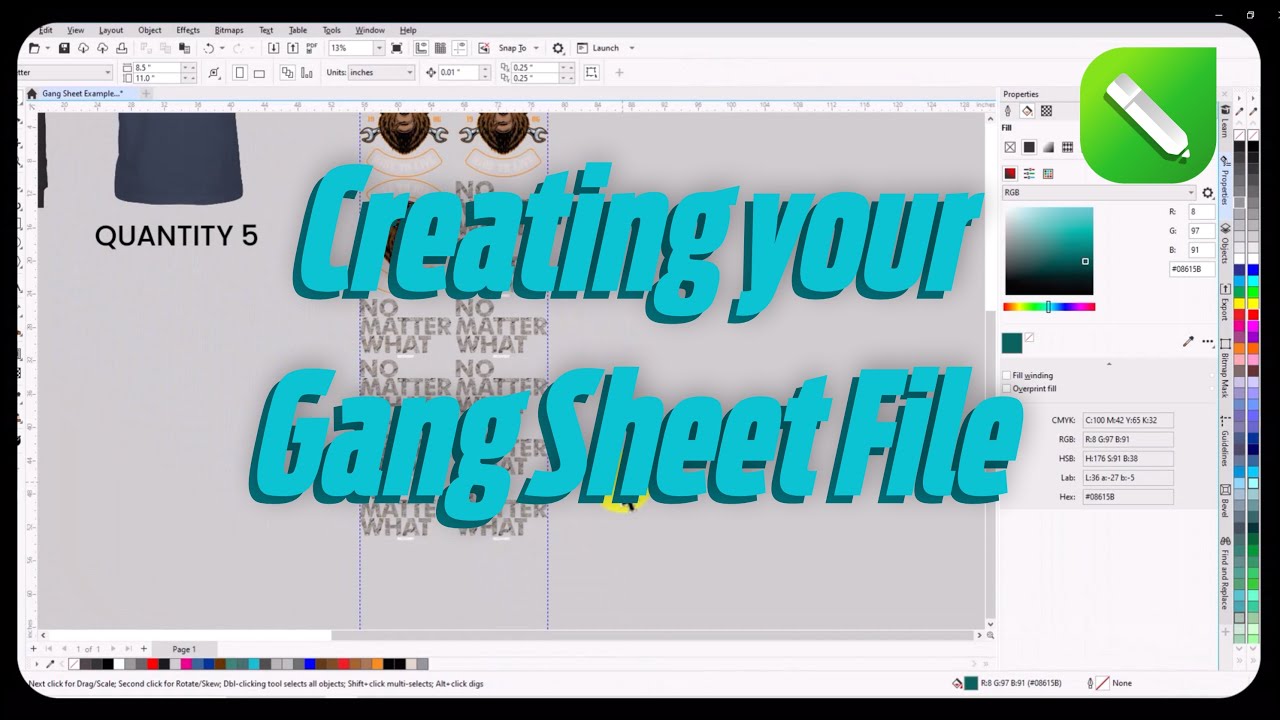Click the horizontal scrollbar below the canvas

click(656, 635)
